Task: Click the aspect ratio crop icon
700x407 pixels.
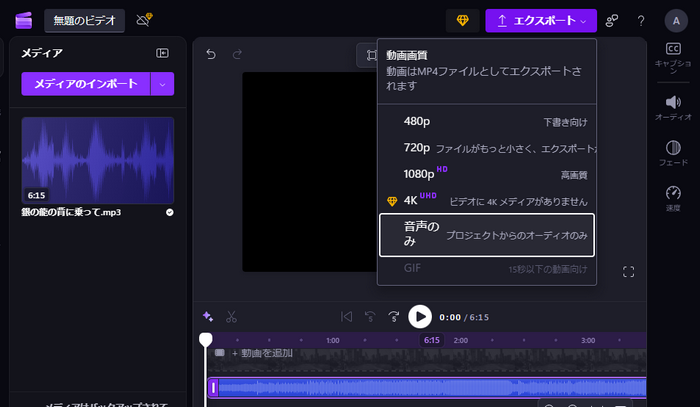Action: point(371,55)
